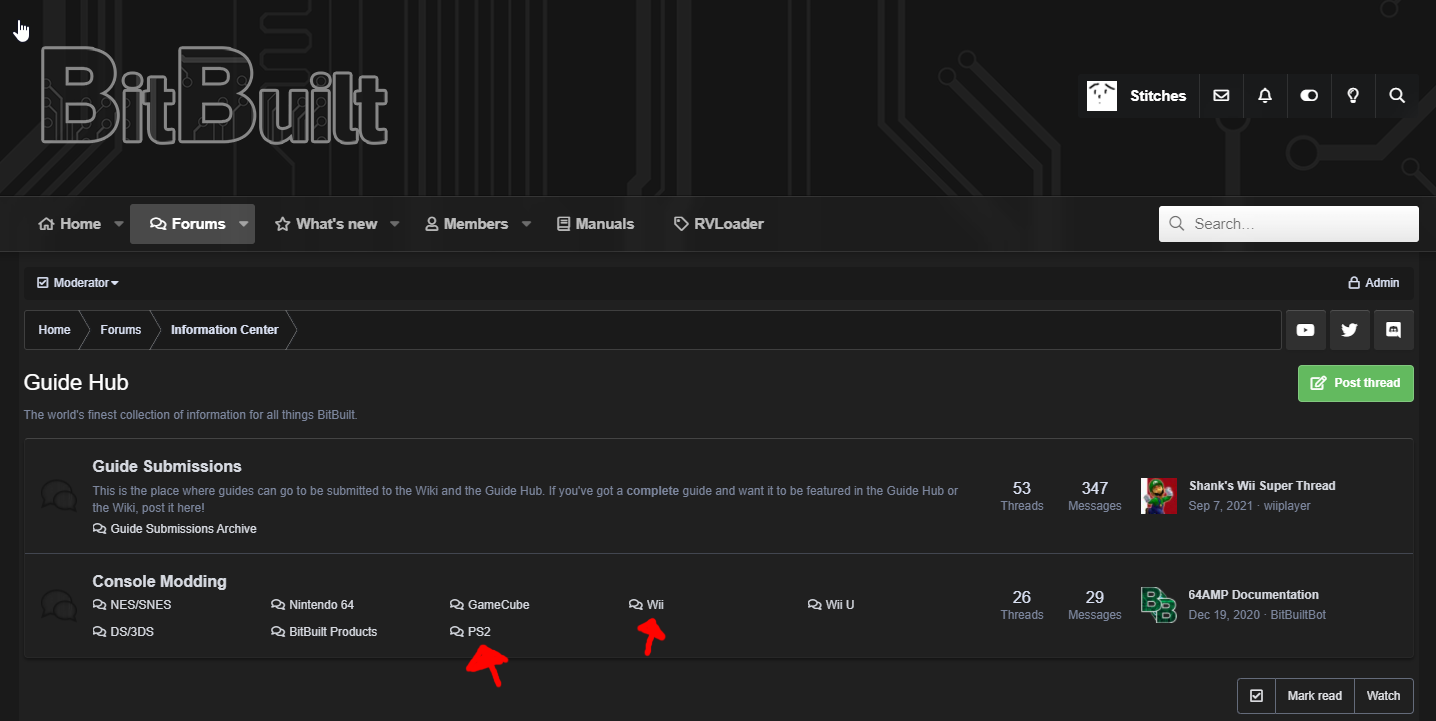This screenshot has width=1436, height=721.
Task: Expand the Forums menu dropdown arrow
Action: tap(243, 224)
